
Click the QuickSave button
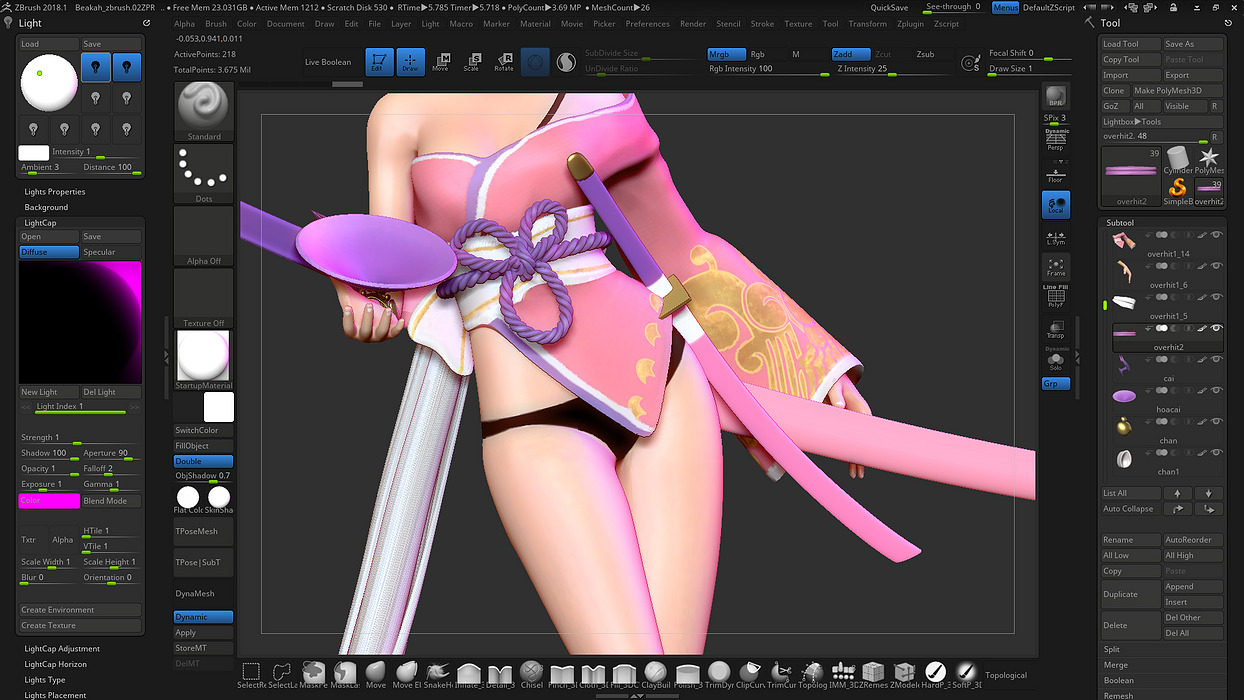pyautogui.click(x=889, y=7)
